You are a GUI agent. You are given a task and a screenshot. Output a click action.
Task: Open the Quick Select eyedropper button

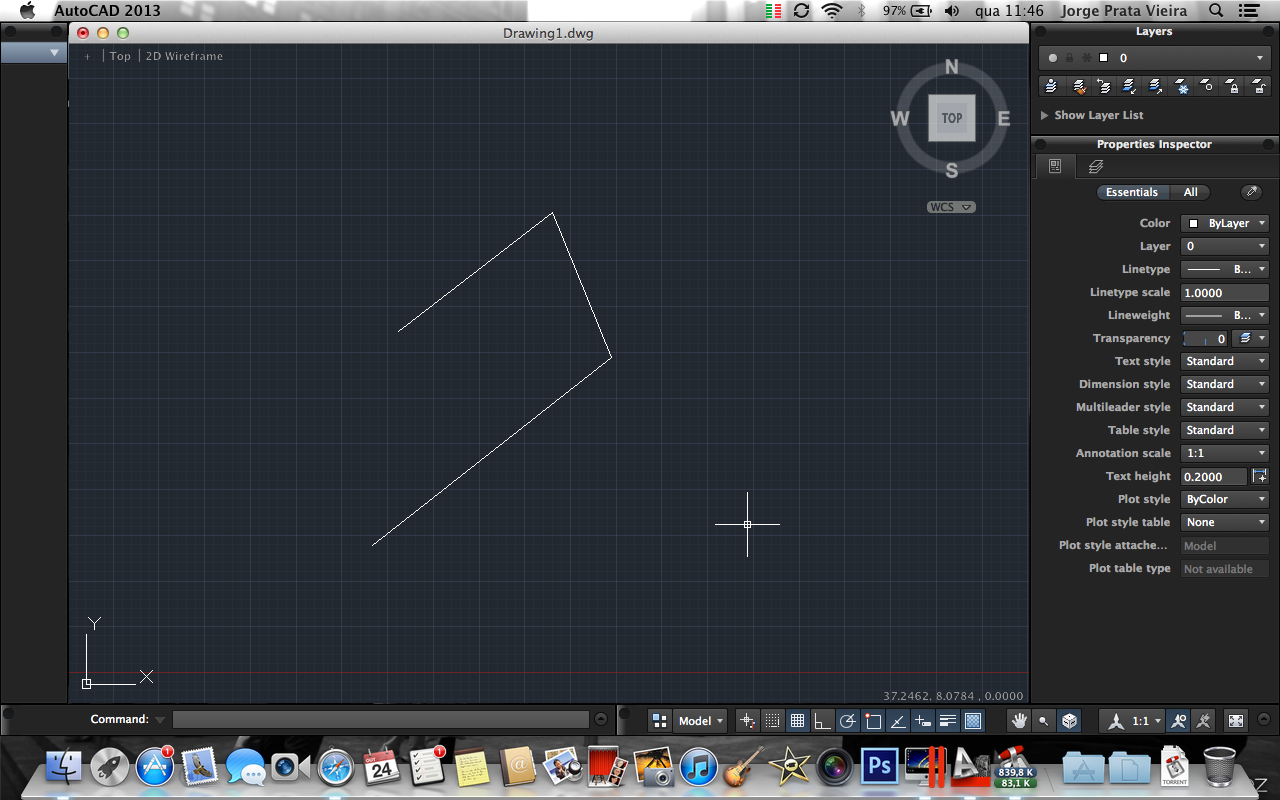tap(1250, 192)
